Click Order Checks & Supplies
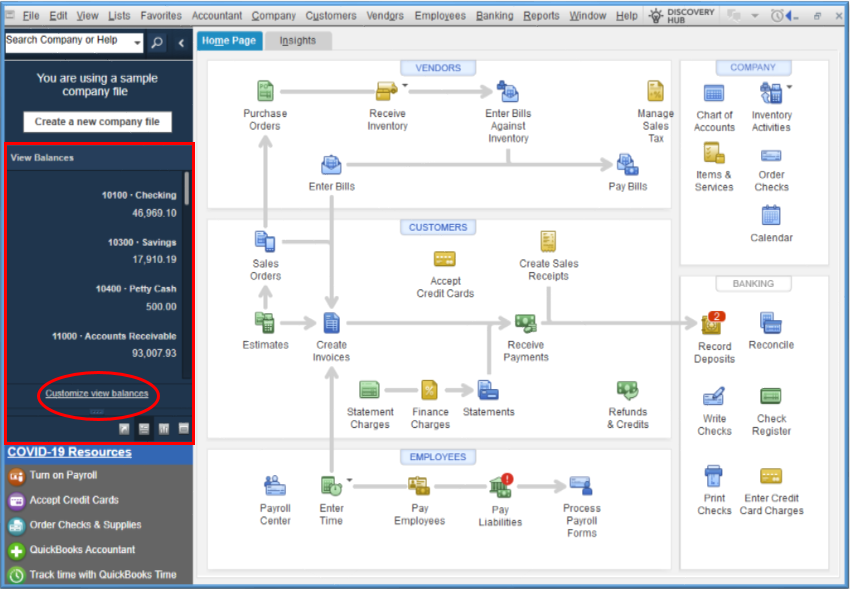 pos(75,525)
